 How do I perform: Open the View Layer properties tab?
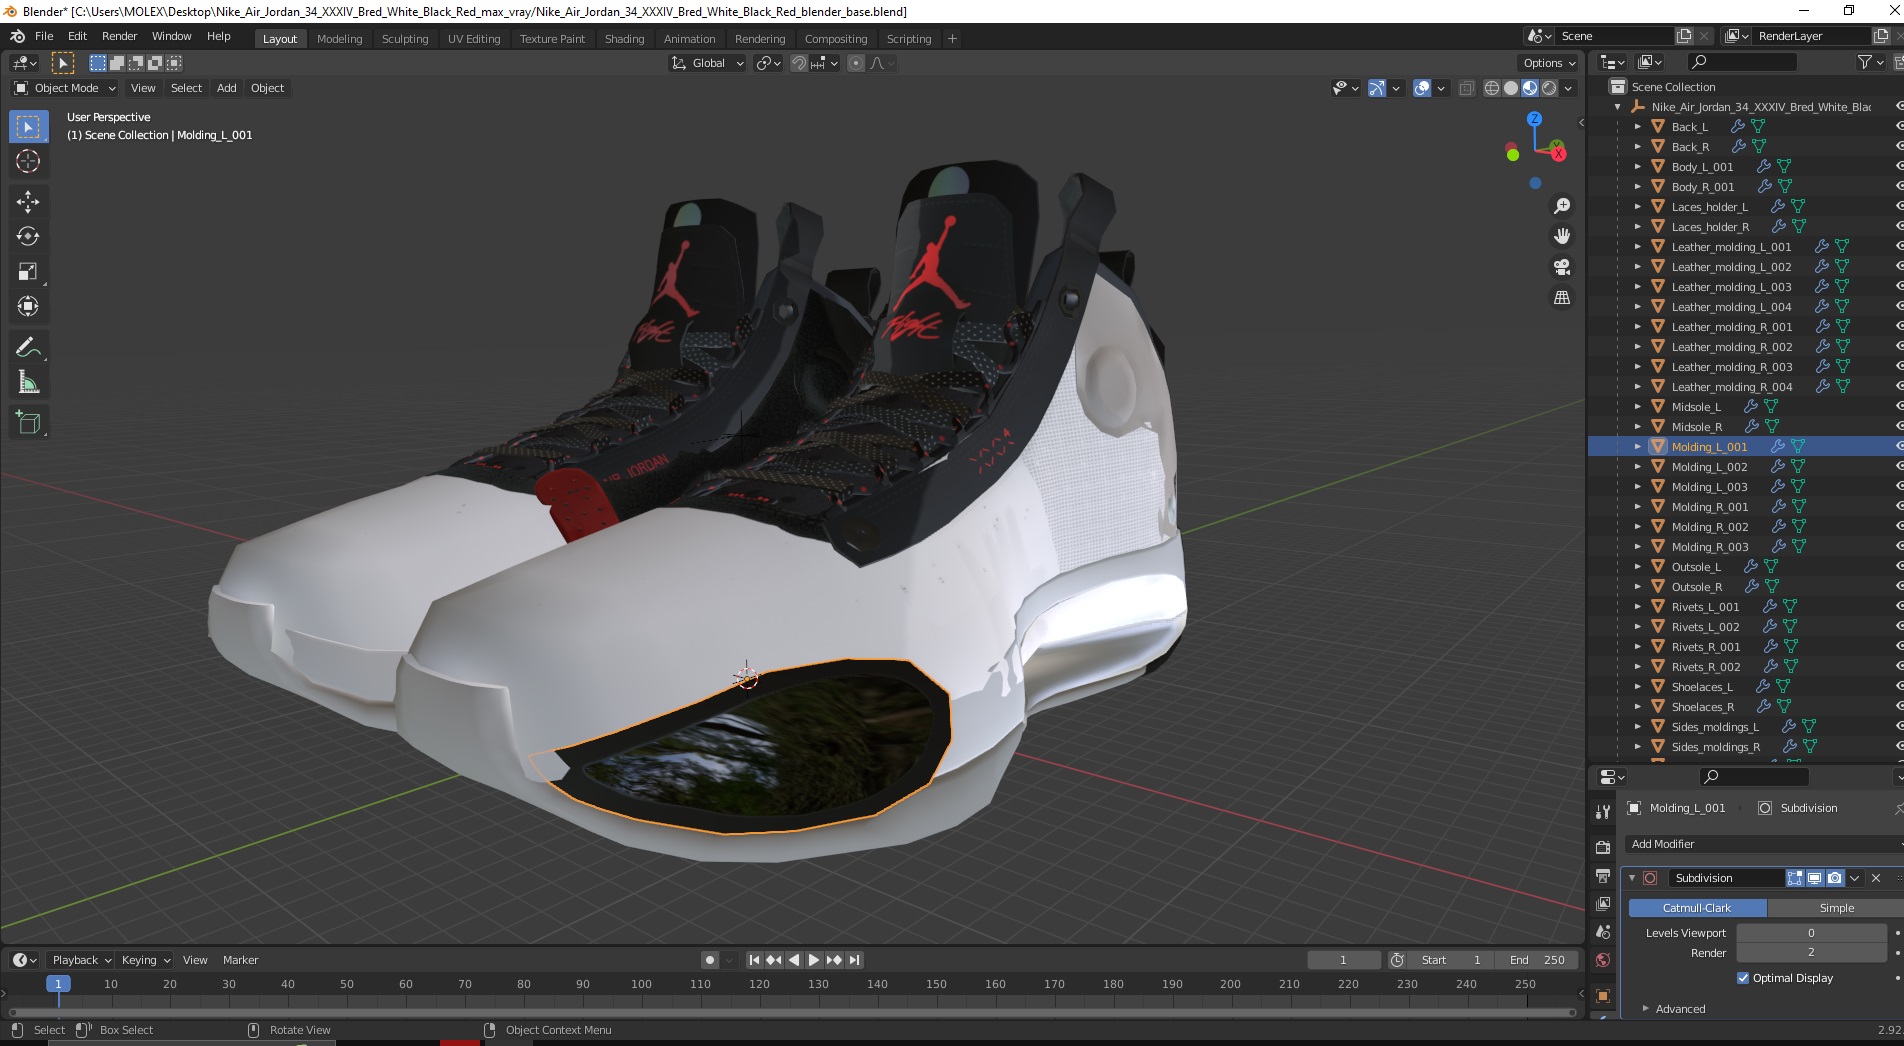[1603, 904]
